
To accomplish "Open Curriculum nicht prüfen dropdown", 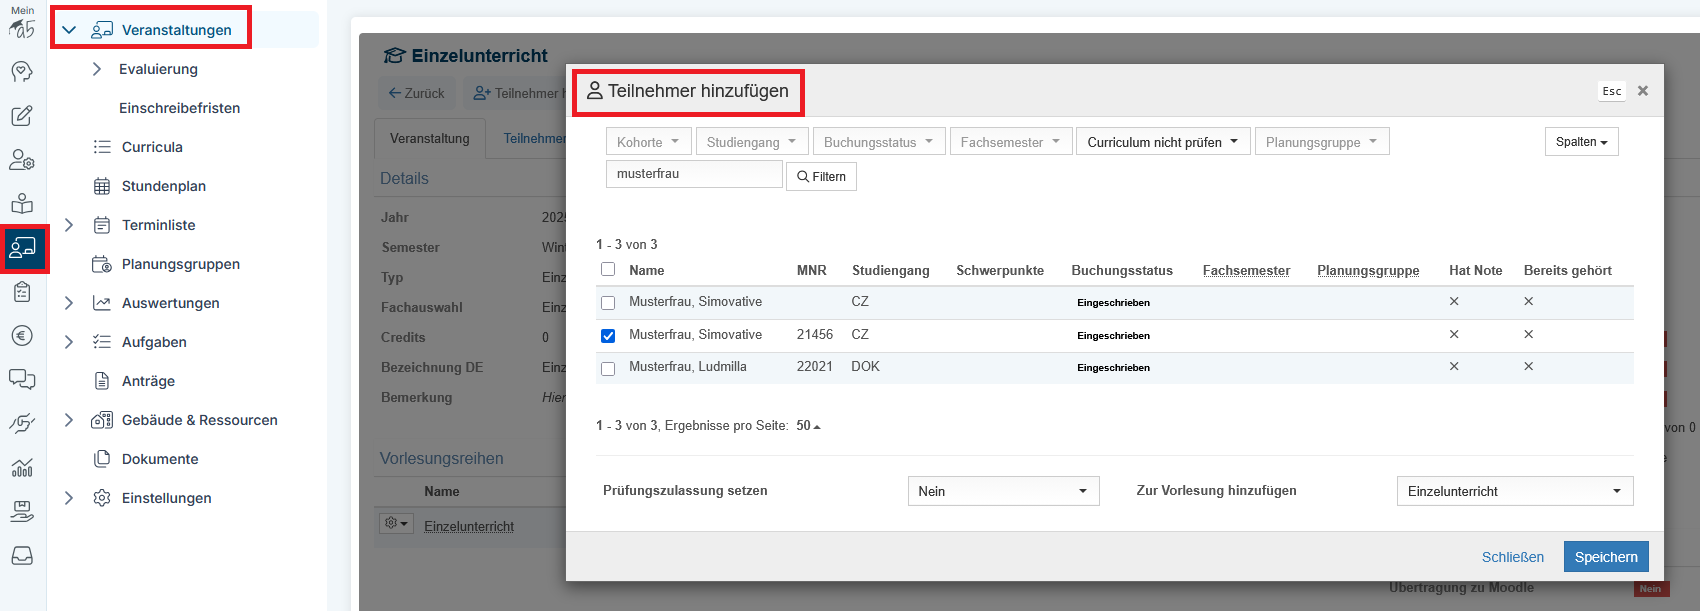I will pos(1163,142).
